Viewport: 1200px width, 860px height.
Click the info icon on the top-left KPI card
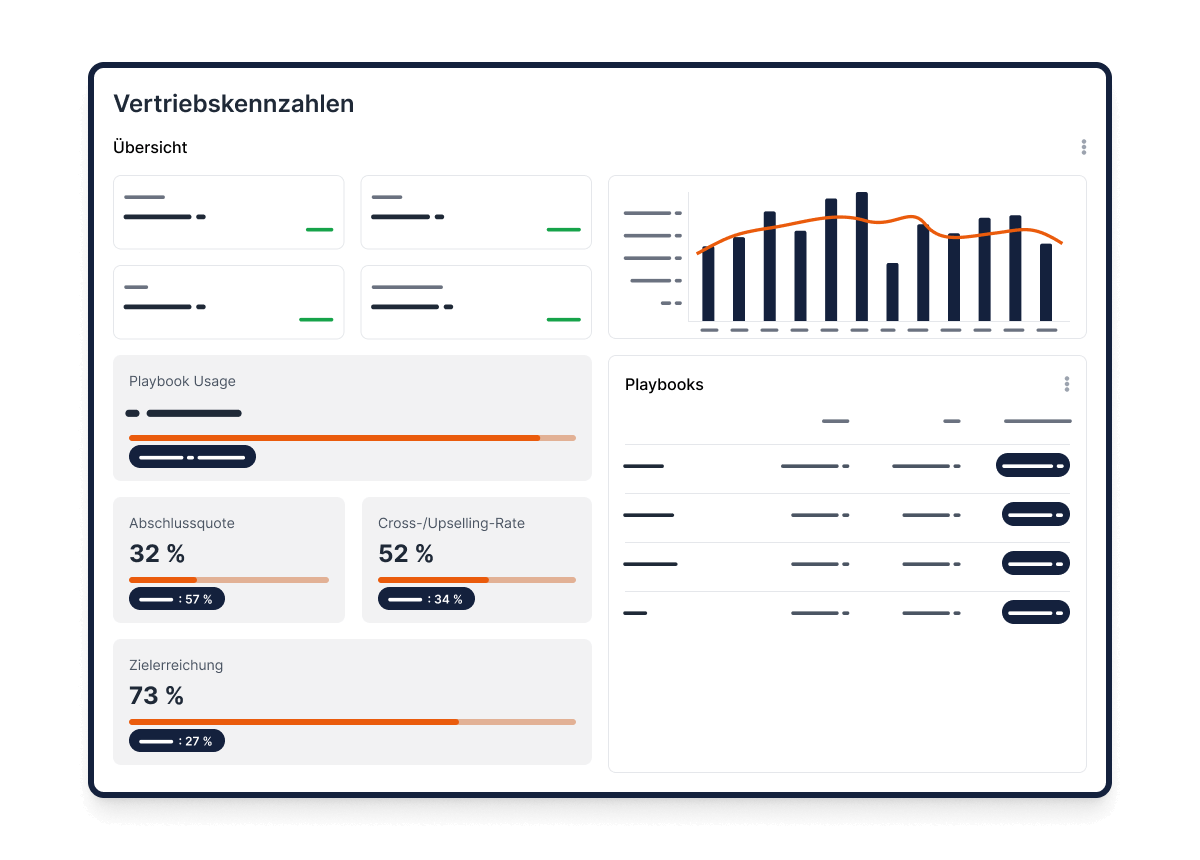(202, 215)
